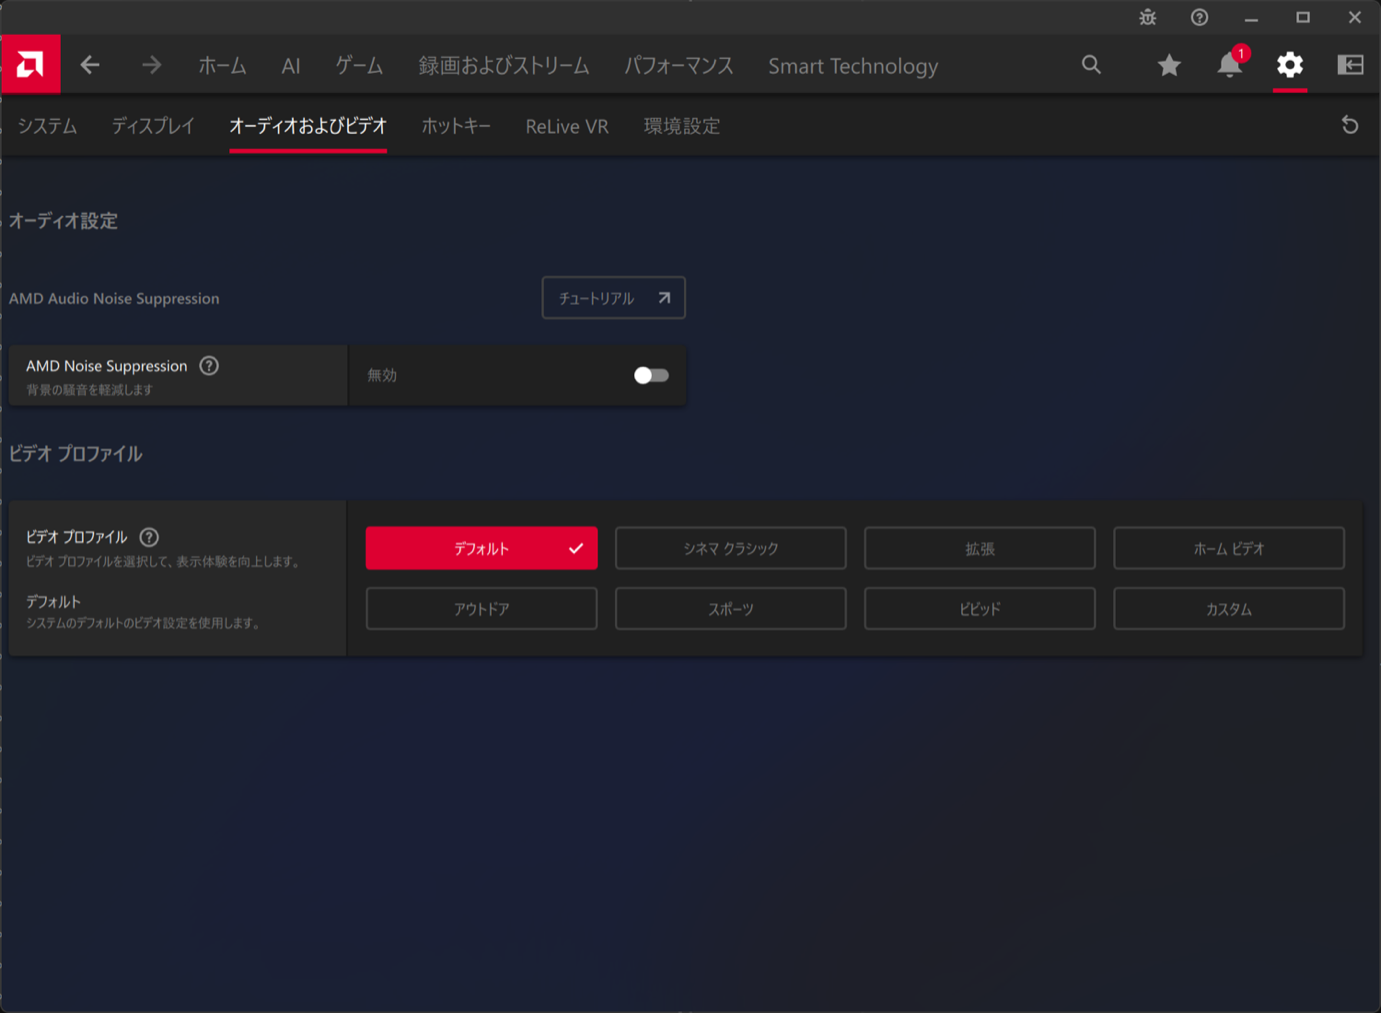Open the settings gear icon

(x=1290, y=65)
